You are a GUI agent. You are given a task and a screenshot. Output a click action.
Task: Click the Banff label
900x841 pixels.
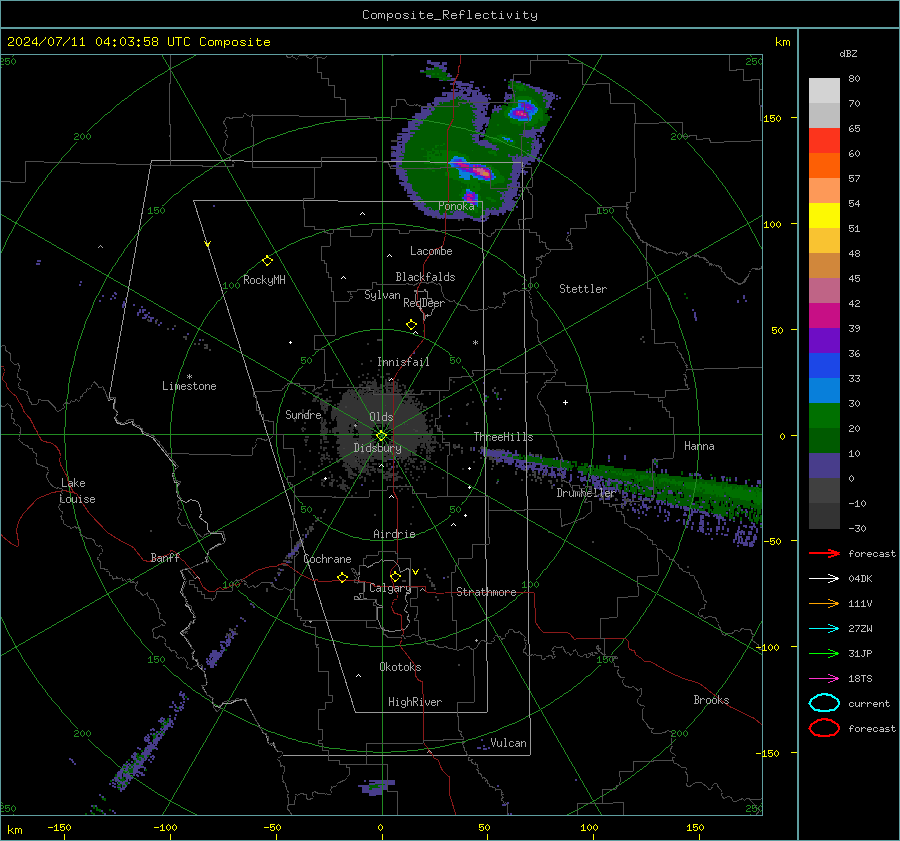tap(165, 557)
